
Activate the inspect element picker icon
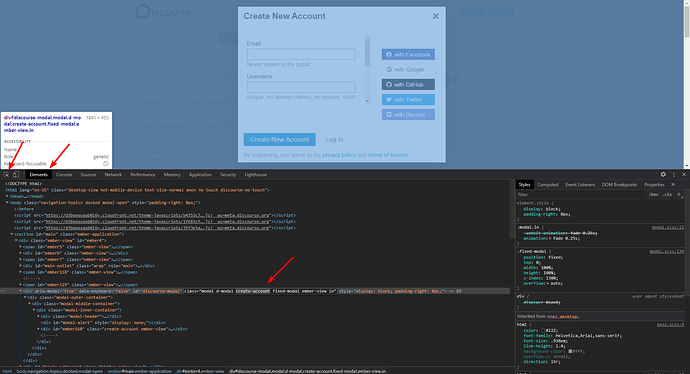click(6, 175)
